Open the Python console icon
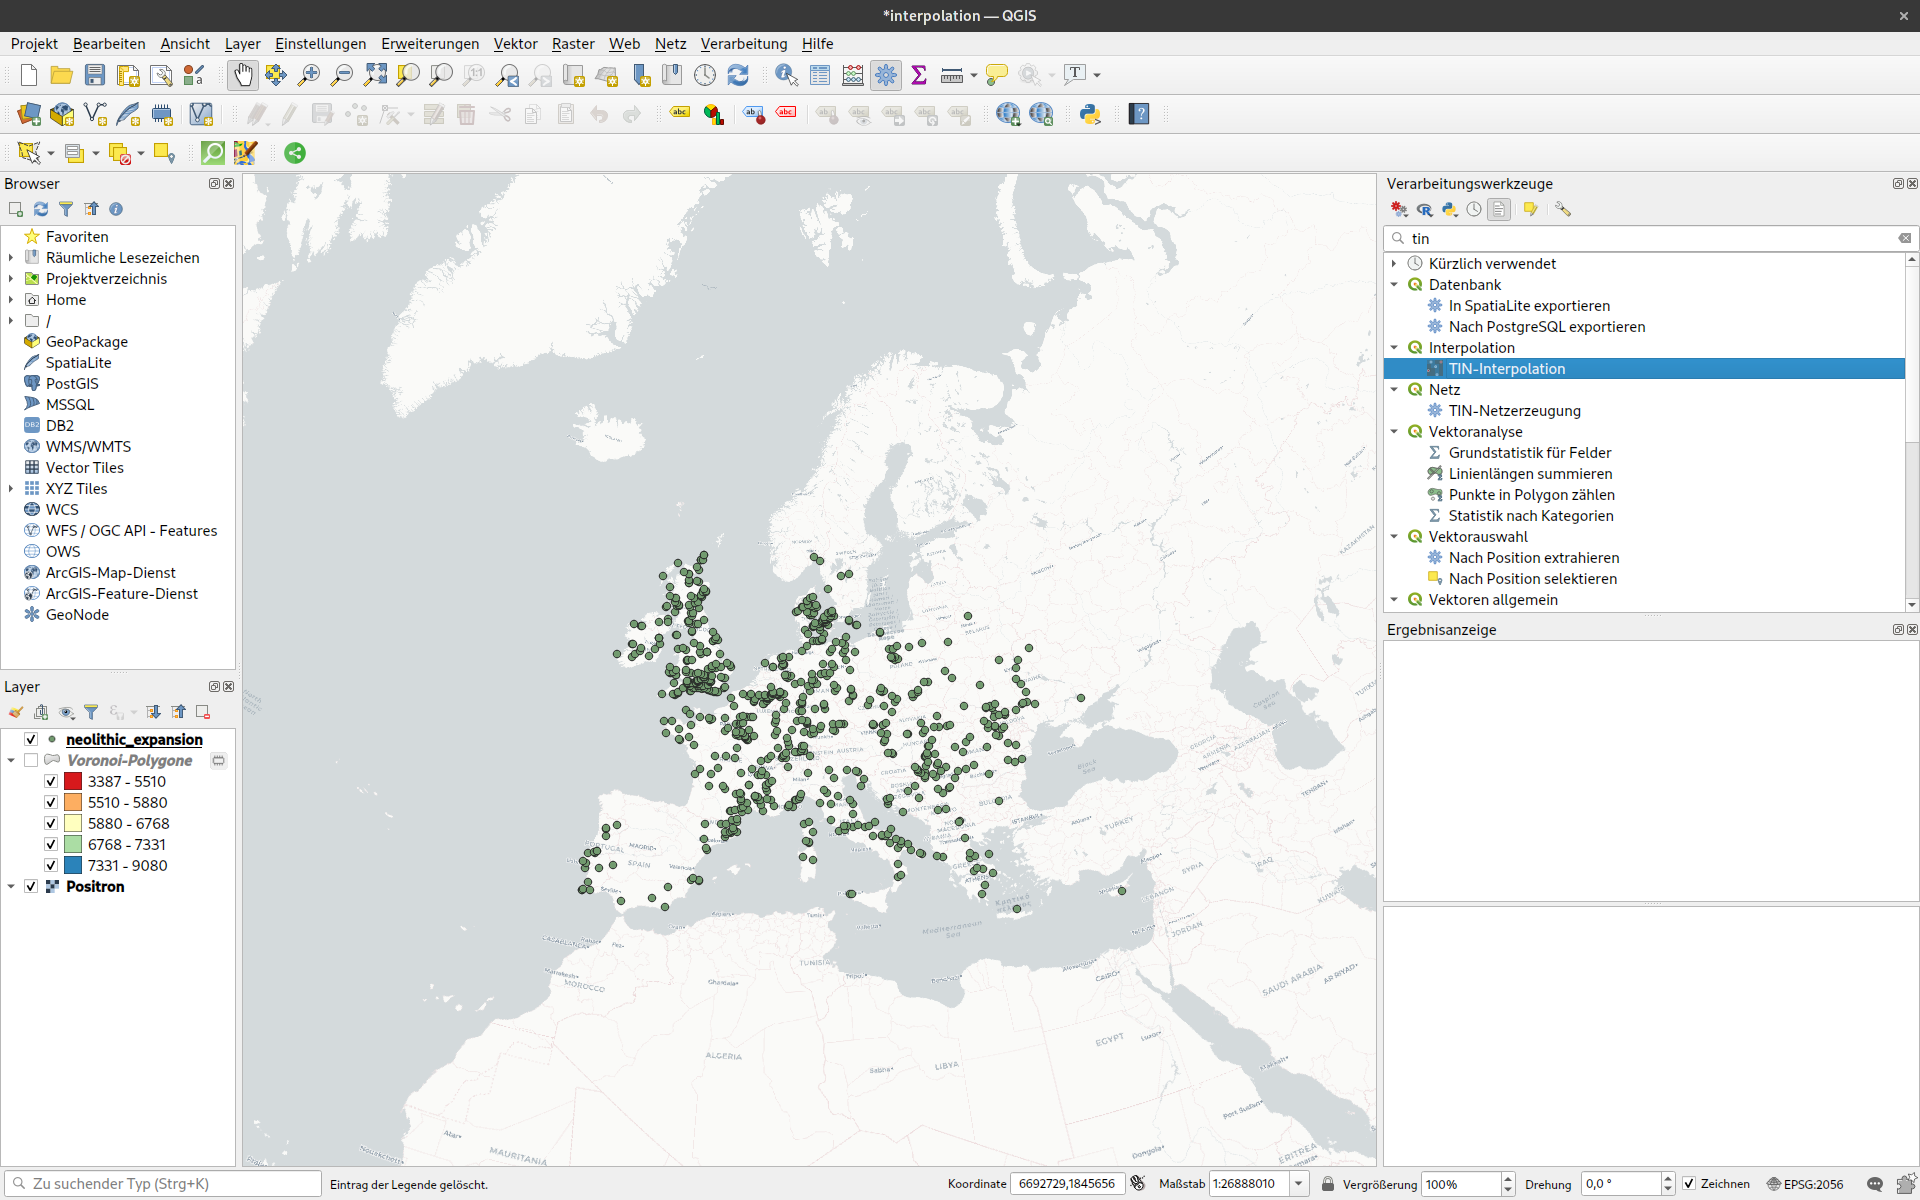 click(x=1090, y=114)
